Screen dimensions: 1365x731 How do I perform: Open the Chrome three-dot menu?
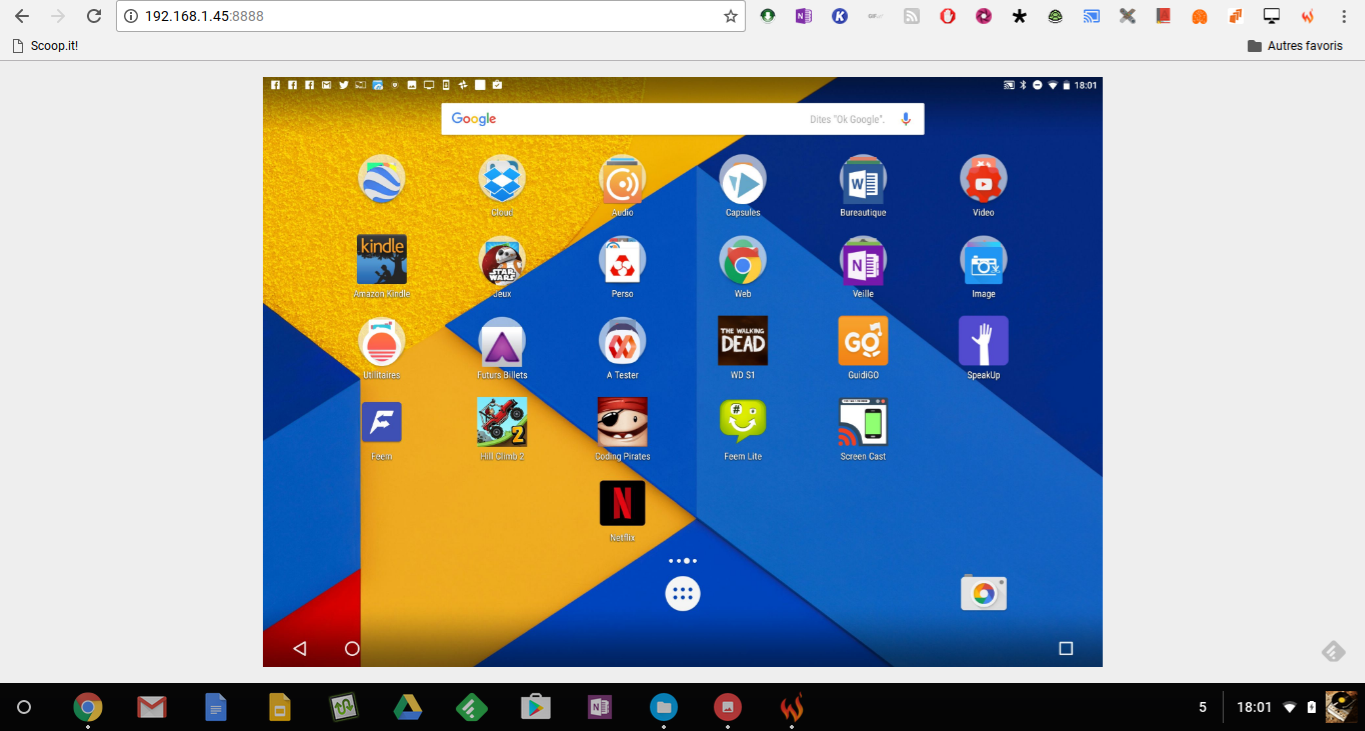[x=1343, y=16]
